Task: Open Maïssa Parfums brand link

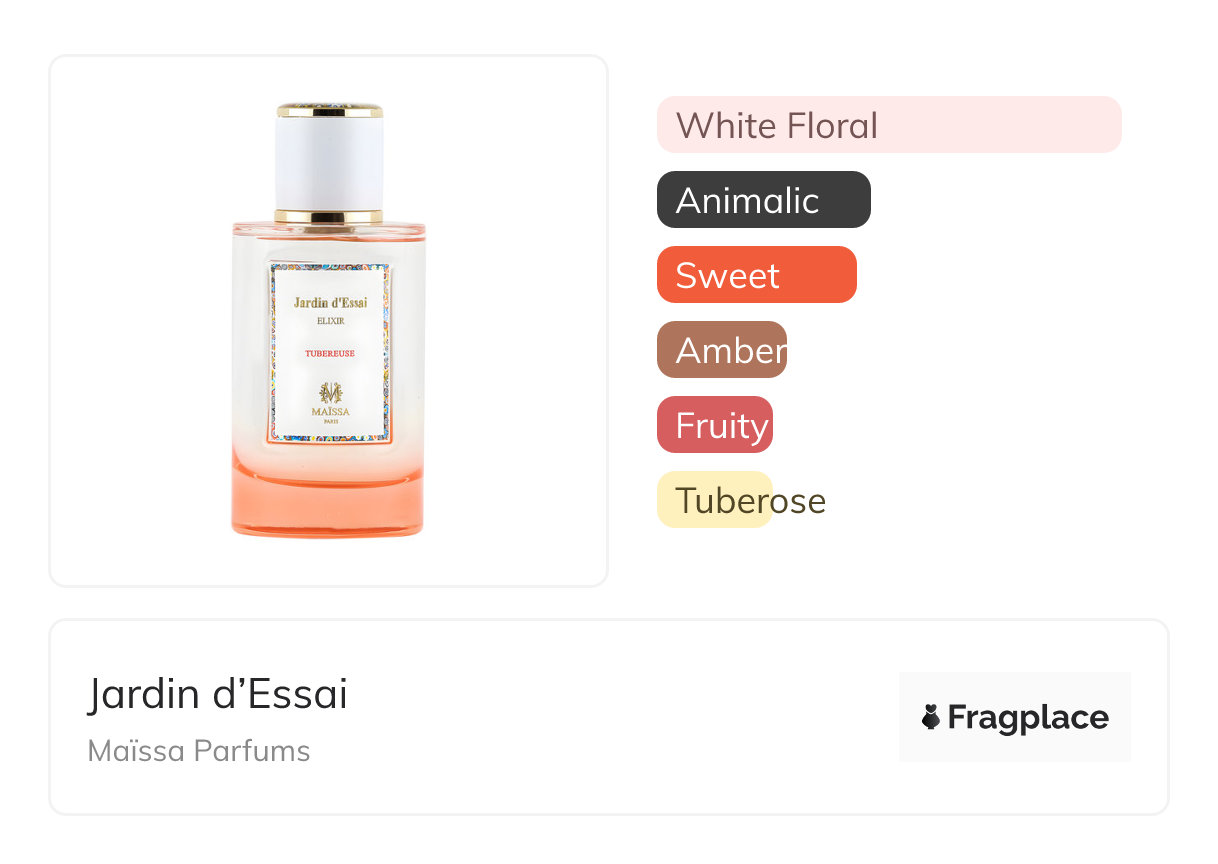Action: pos(199,751)
